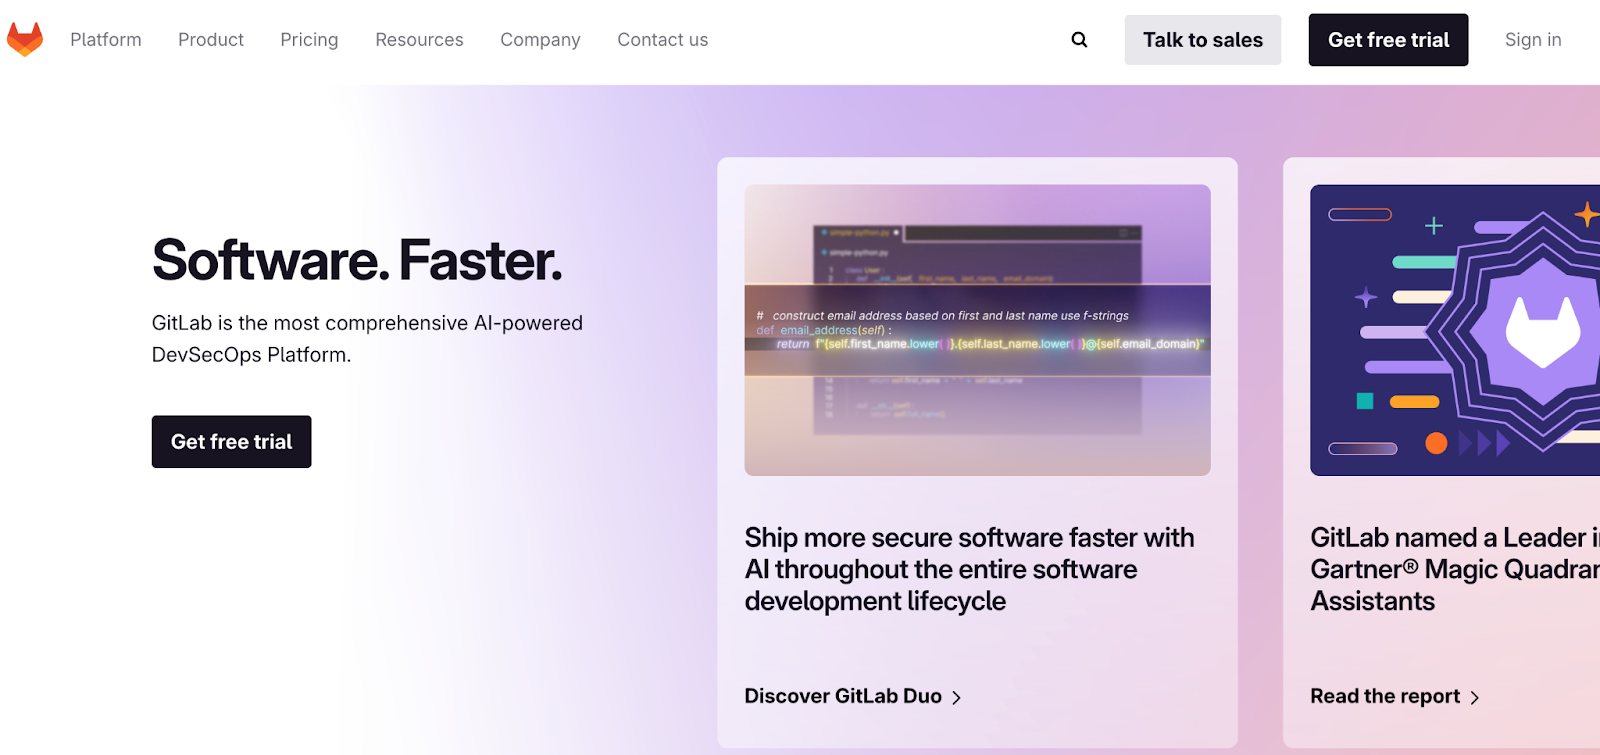
Task: Click the Sign in link
Action: tap(1533, 40)
